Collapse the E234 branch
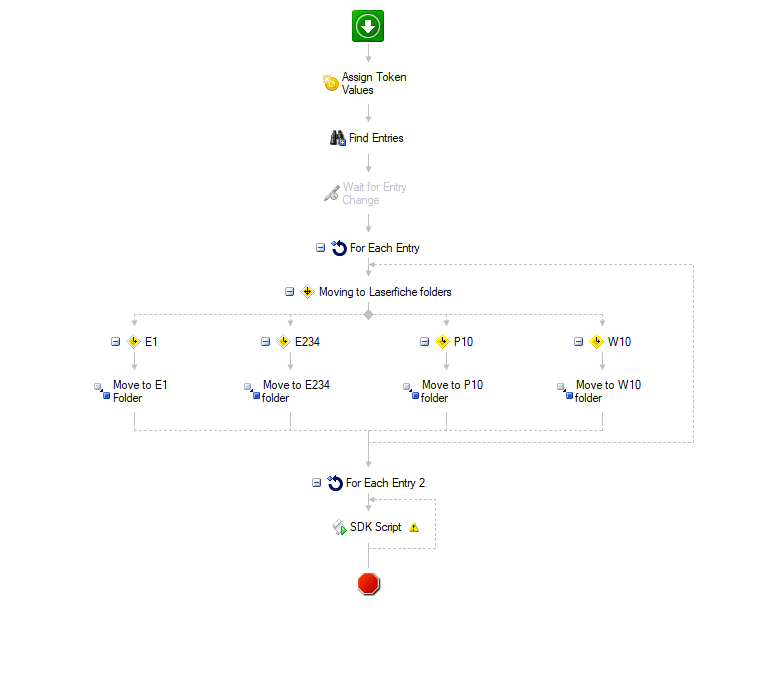 pyautogui.click(x=266, y=341)
